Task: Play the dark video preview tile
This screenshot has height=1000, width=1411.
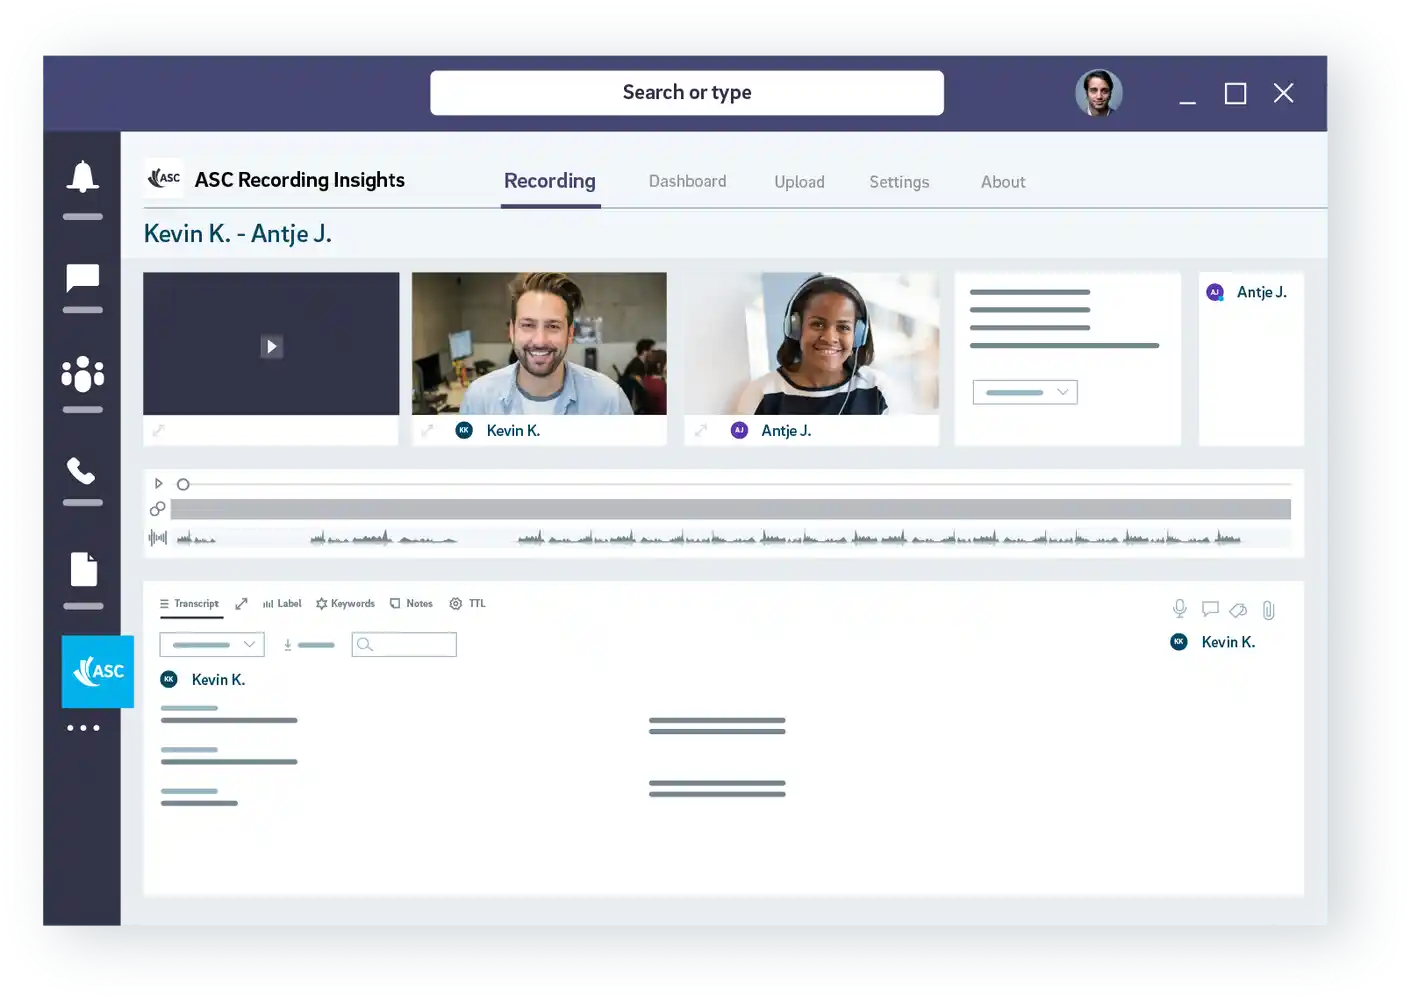Action: tap(271, 346)
